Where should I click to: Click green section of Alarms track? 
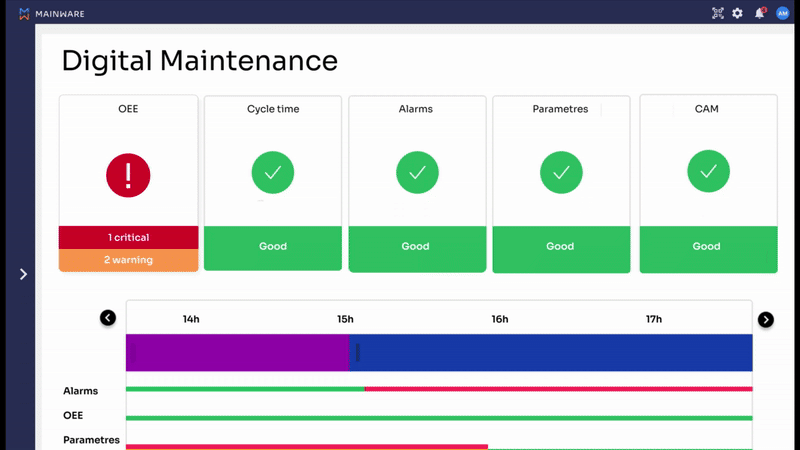[245, 389]
